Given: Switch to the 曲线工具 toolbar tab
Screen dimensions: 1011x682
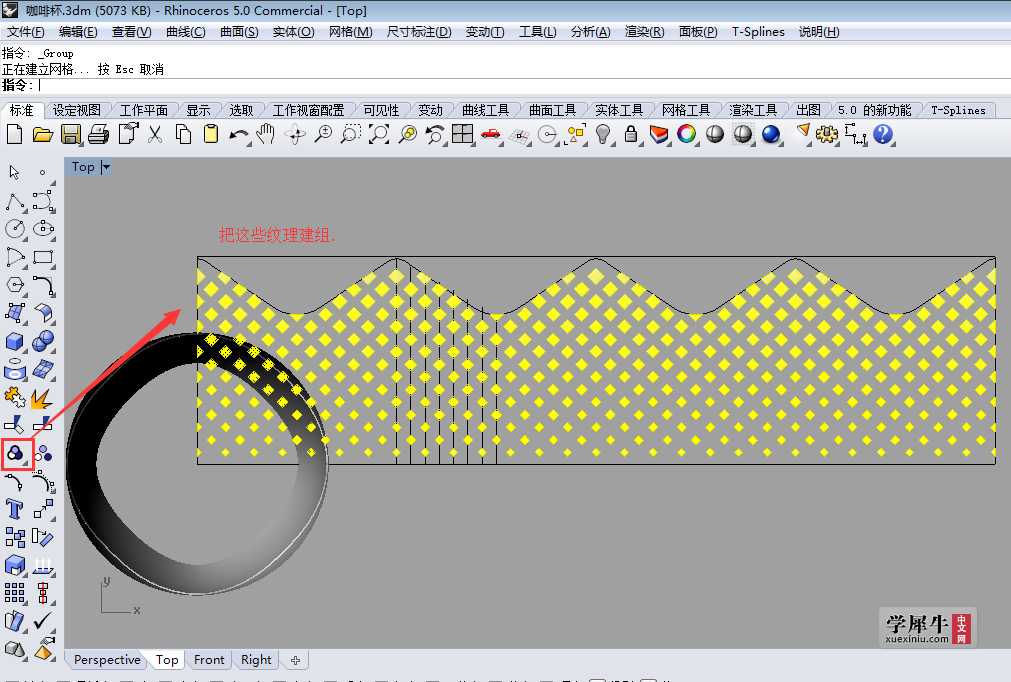Looking at the screenshot, I should 486,110.
